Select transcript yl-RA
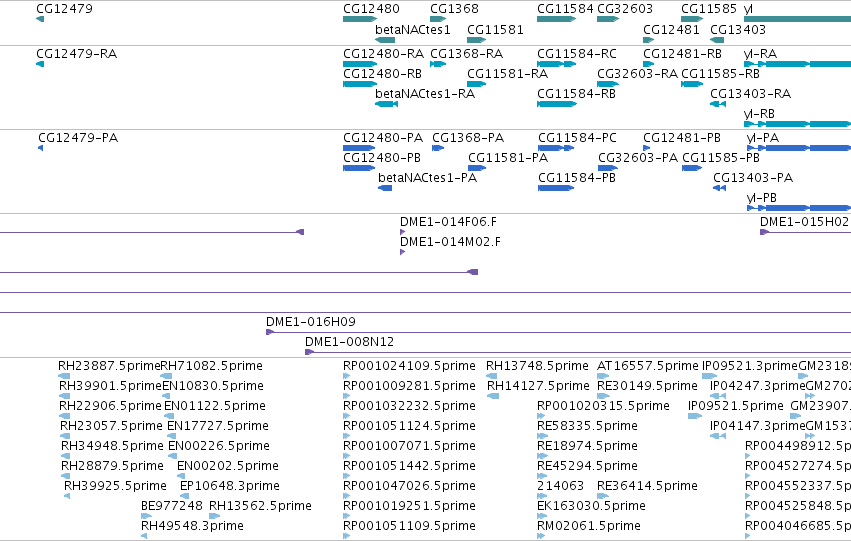This screenshot has width=851, height=541. (x=760, y=54)
